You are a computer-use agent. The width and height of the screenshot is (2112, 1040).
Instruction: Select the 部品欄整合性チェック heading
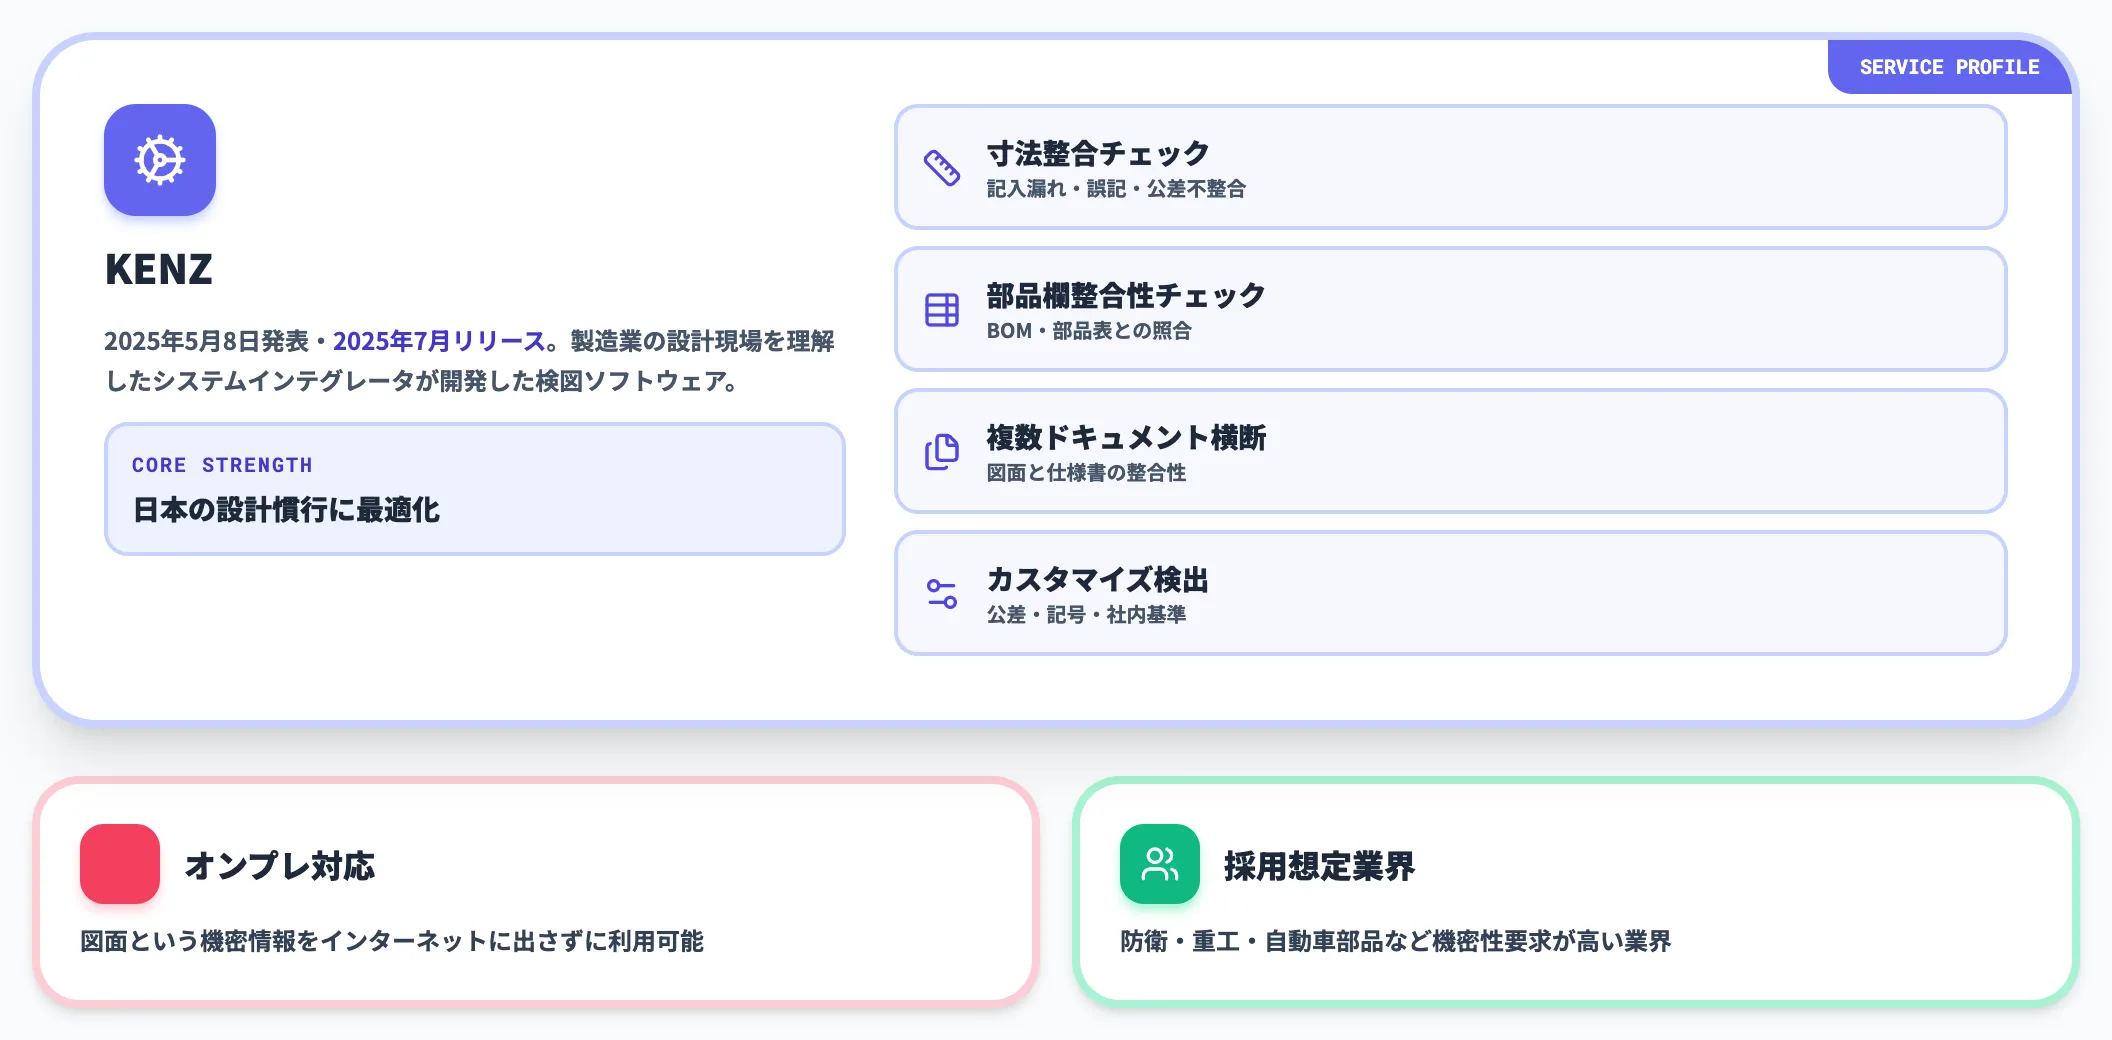tap(1126, 296)
